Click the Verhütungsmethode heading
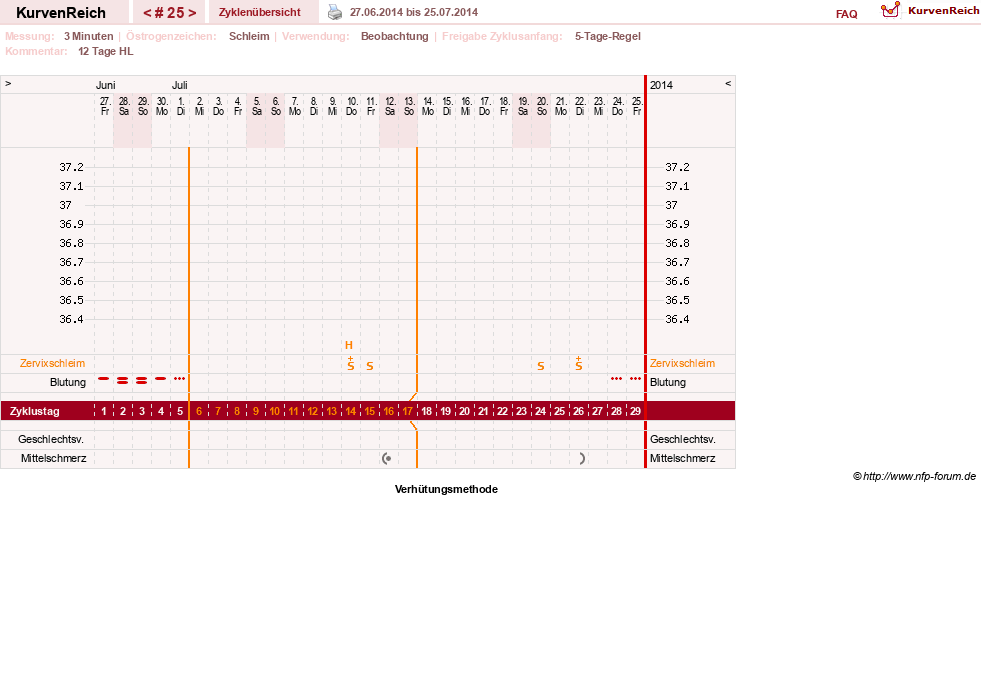The image size is (981, 688). (446, 489)
